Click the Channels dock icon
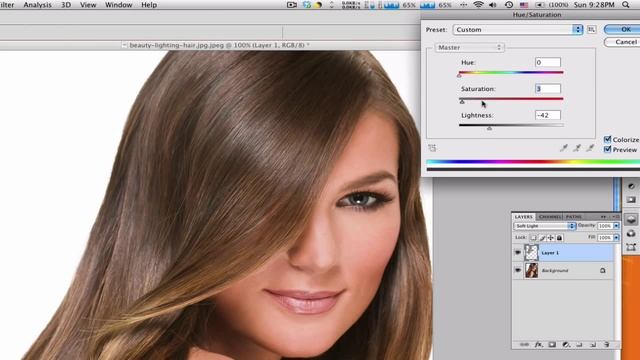This screenshot has width=640, height=360. (x=631, y=233)
